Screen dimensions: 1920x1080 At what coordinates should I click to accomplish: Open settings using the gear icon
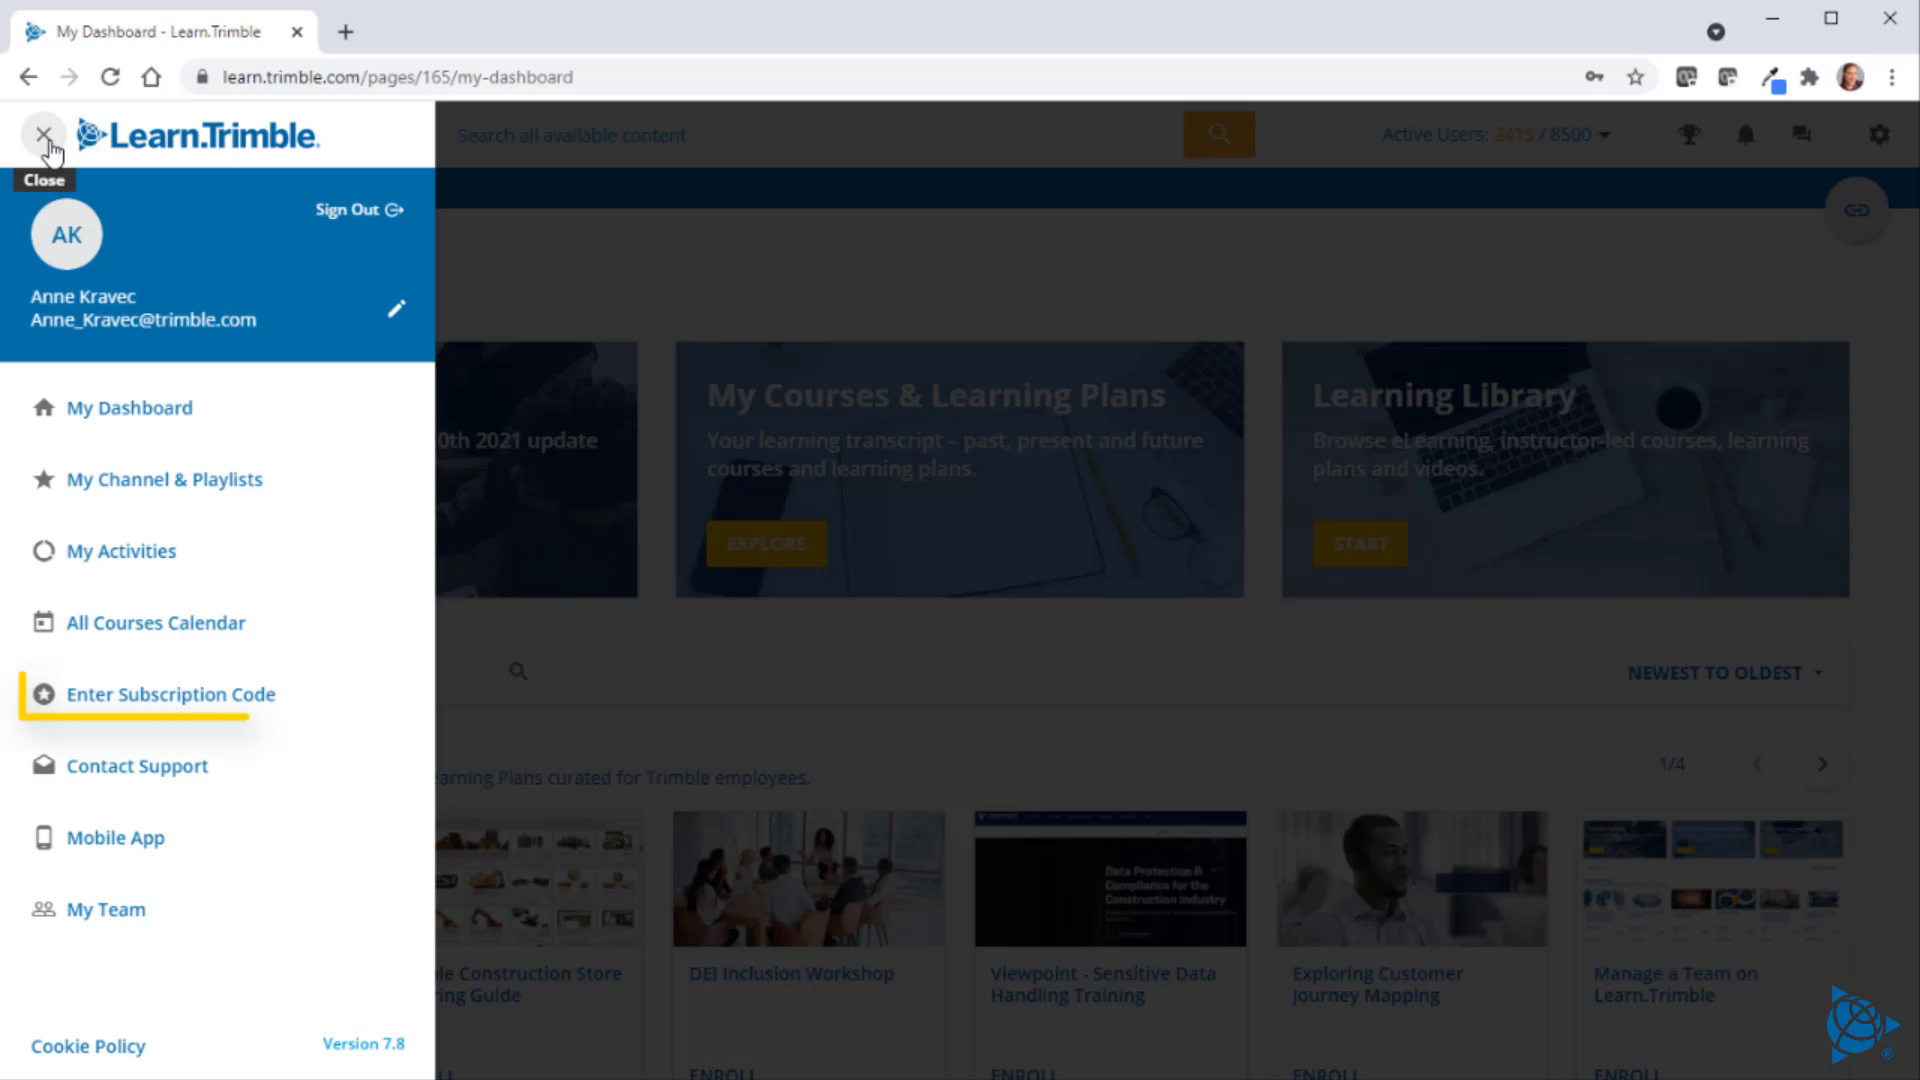tap(1879, 134)
